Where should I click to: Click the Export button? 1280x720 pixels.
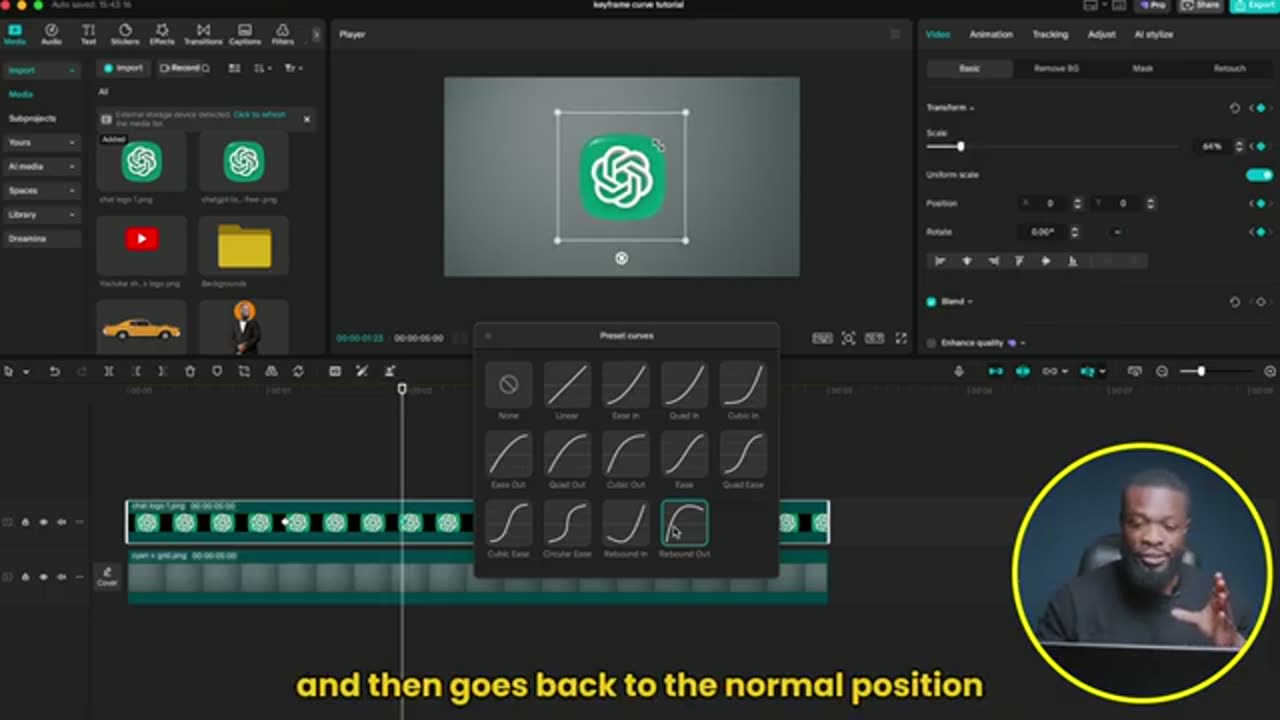coord(1253,5)
